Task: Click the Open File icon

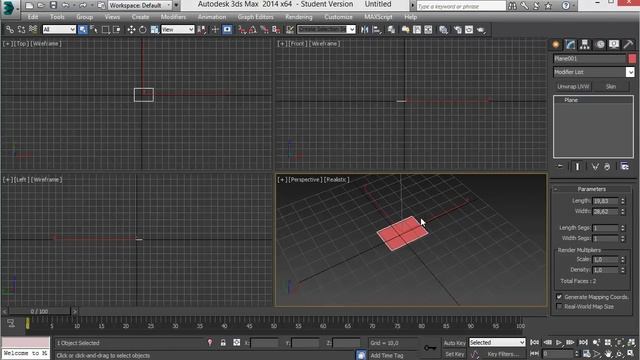Action: (x=41, y=5)
